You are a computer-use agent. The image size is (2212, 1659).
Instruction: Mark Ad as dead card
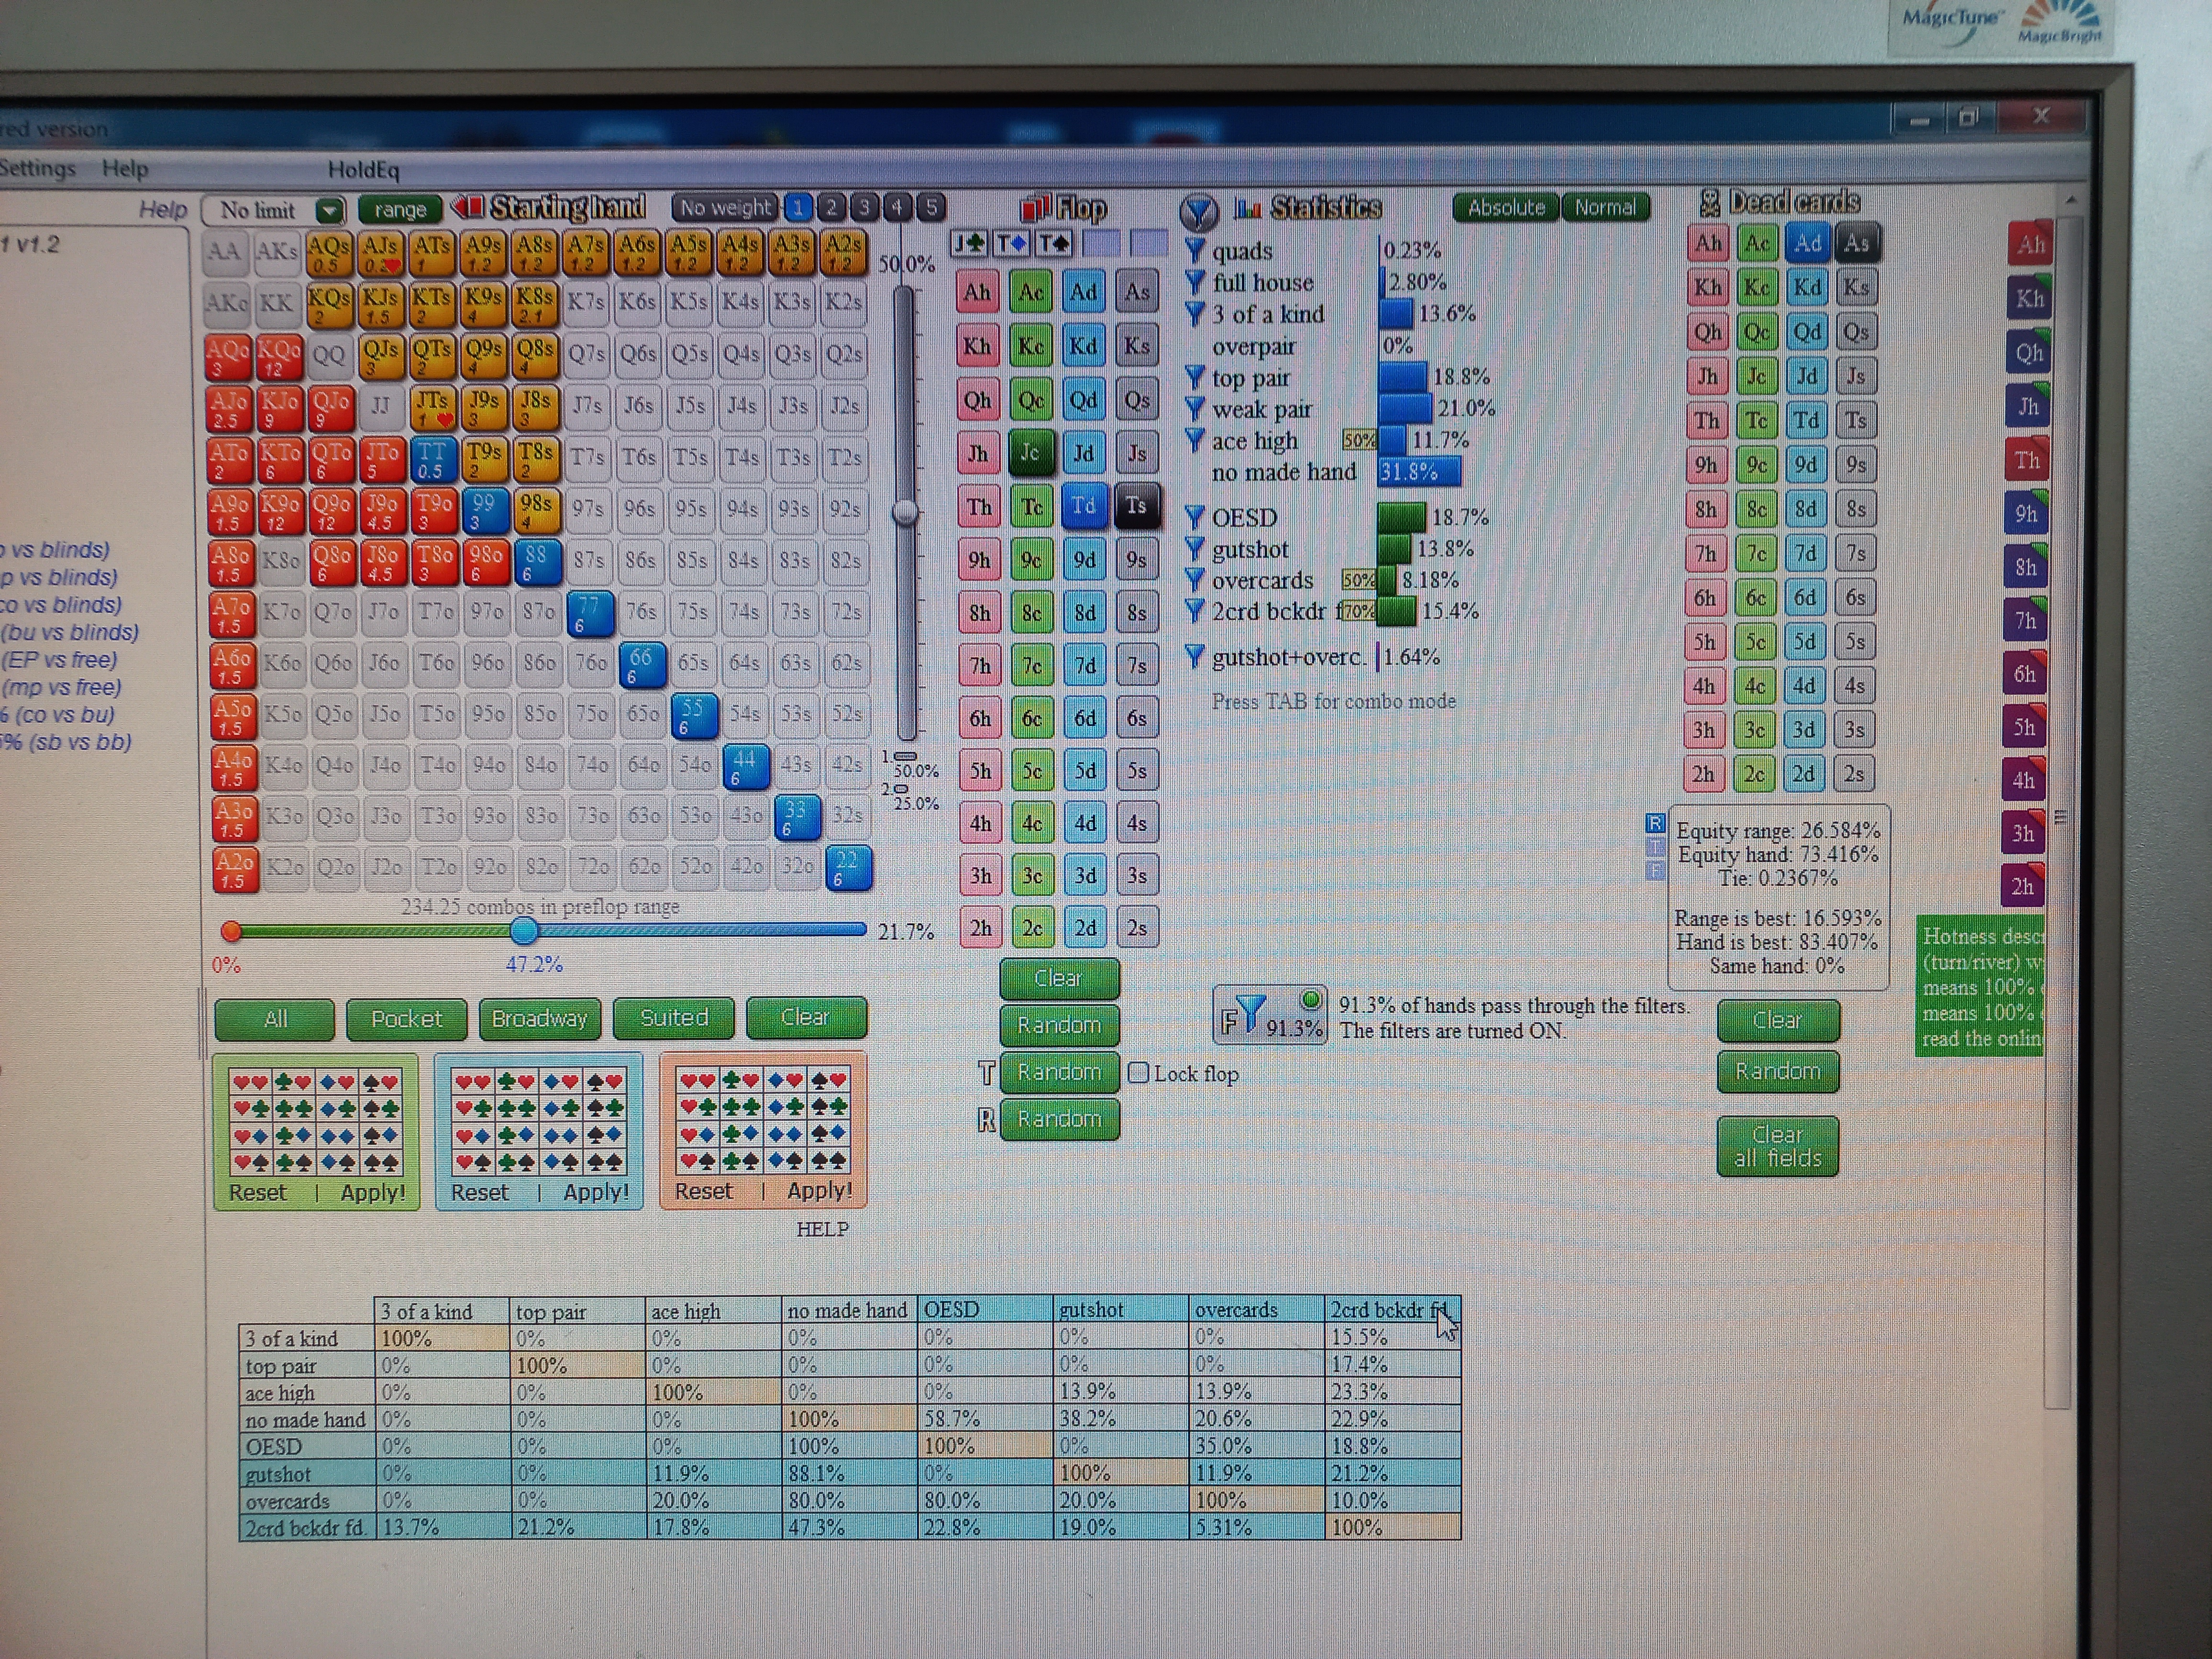point(1807,243)
